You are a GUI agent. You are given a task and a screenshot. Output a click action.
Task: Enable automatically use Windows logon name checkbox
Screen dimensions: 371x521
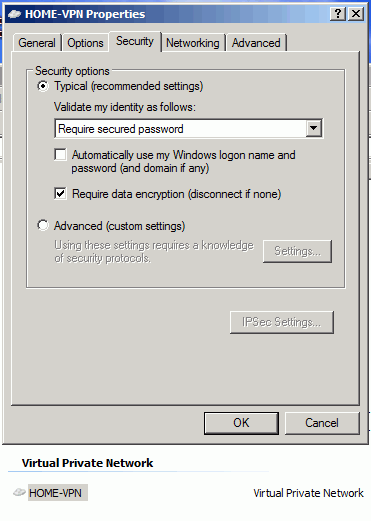(60, 155)
